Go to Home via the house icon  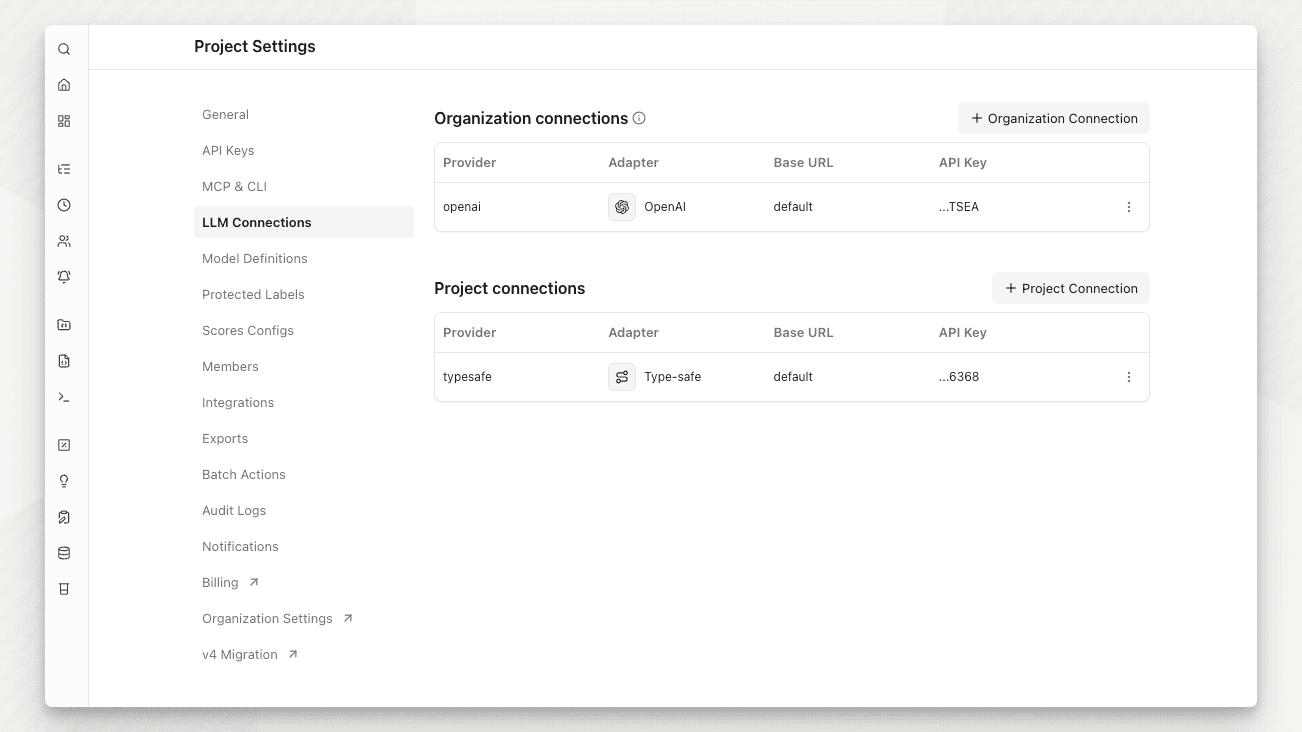64,85
